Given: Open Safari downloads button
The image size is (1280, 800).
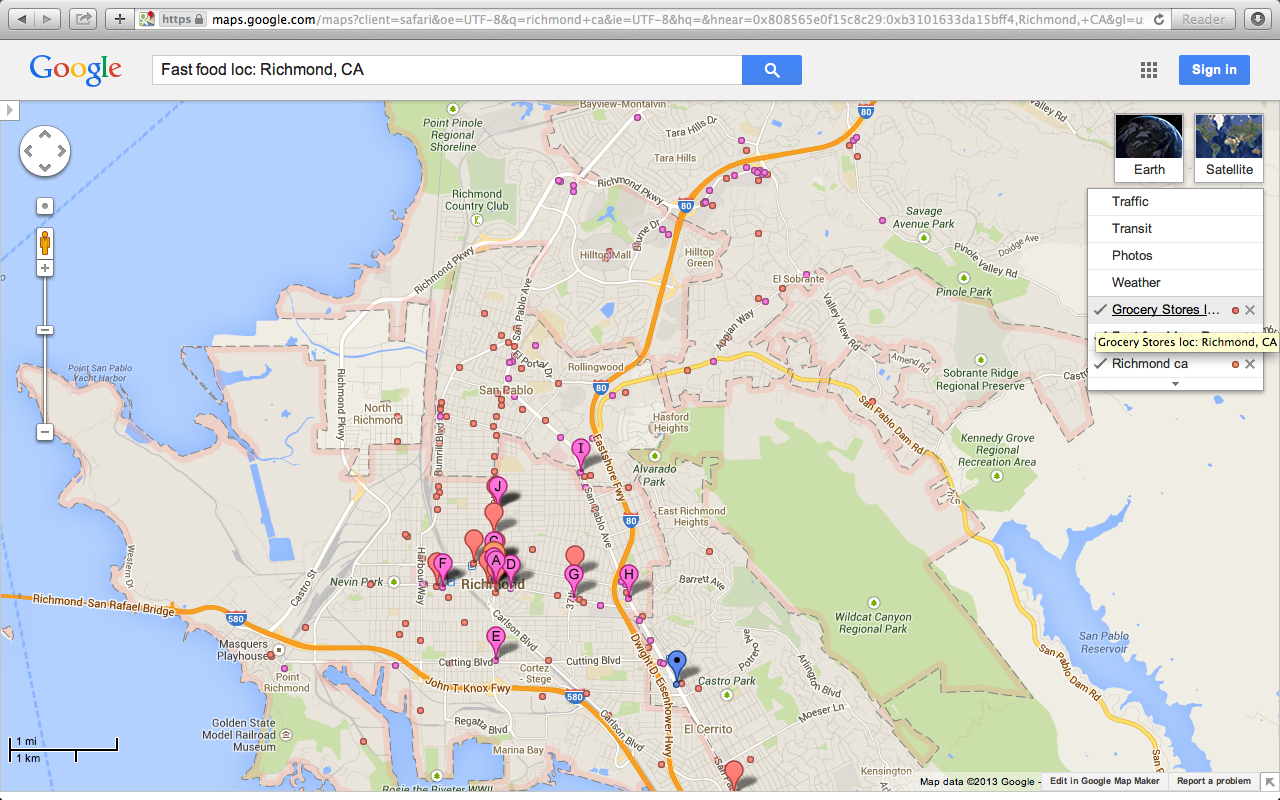Looking at the screenshot, I should pos(1257,19).
